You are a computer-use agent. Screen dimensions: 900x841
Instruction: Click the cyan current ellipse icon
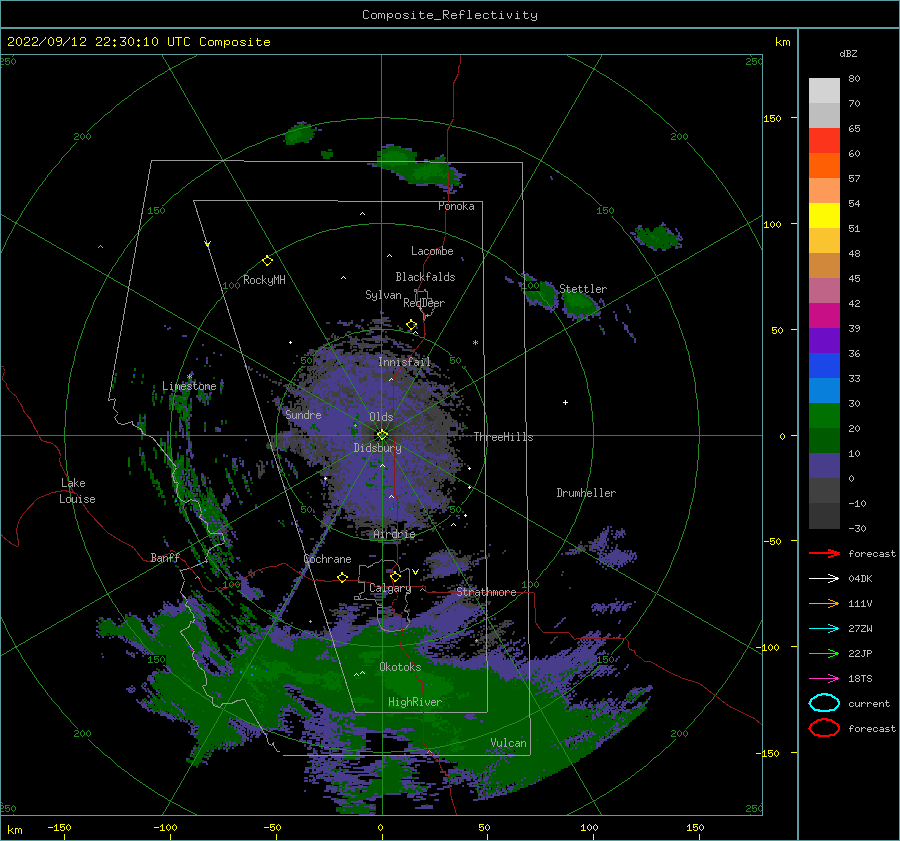(824, 703)
